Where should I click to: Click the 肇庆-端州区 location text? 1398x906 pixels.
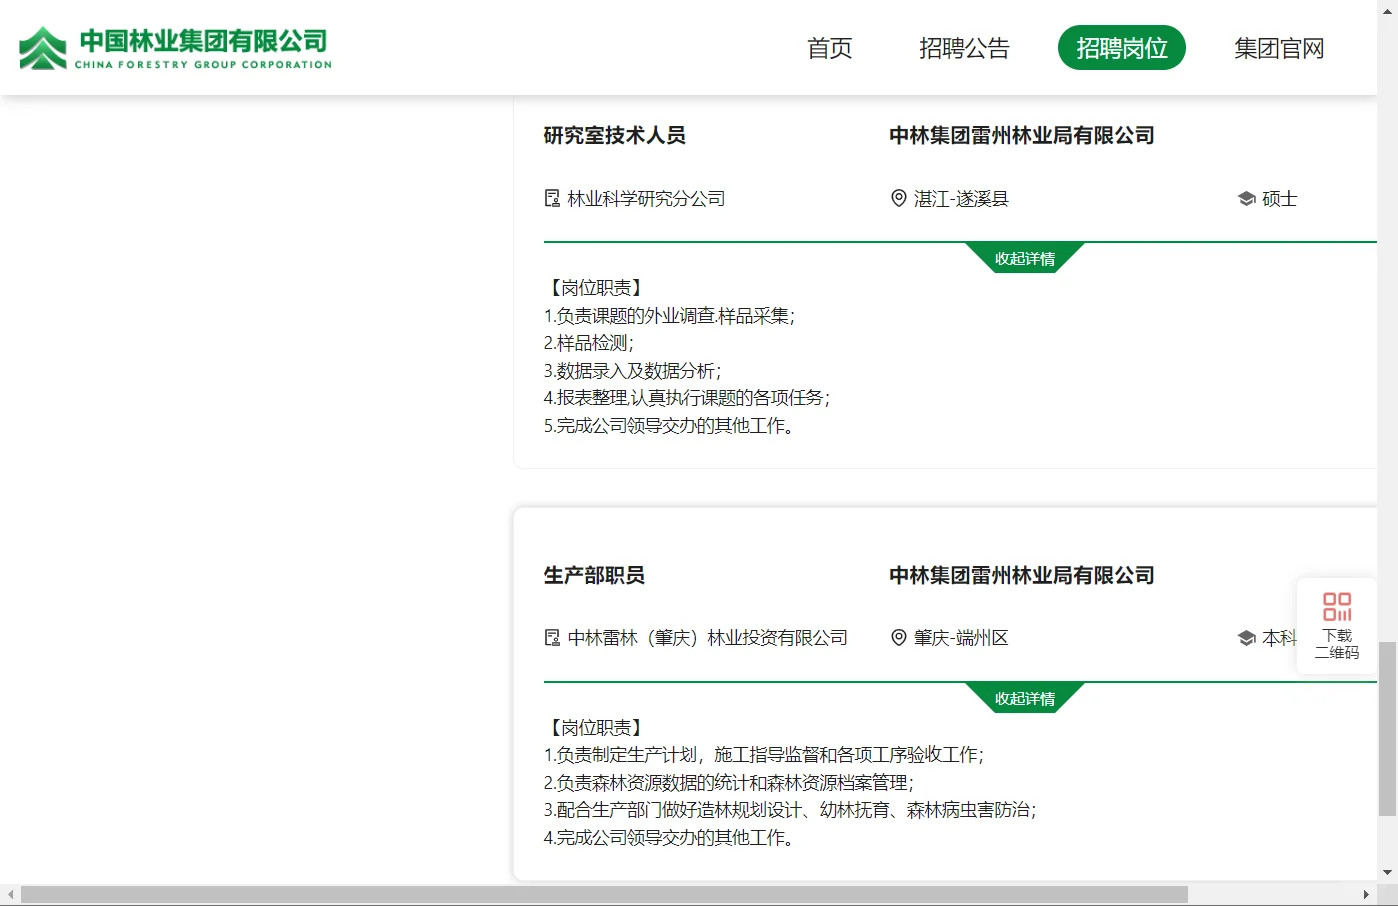(x=961, y=637)
